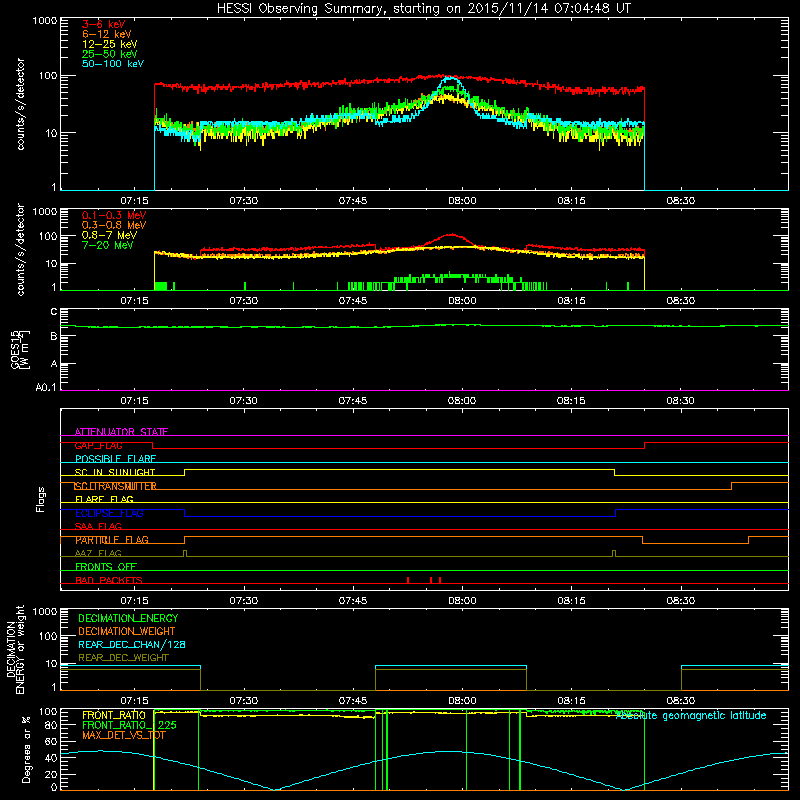
Task: Select the REAR_DEC_CHAN/128 legend label
Action: [x=132, y=644]
